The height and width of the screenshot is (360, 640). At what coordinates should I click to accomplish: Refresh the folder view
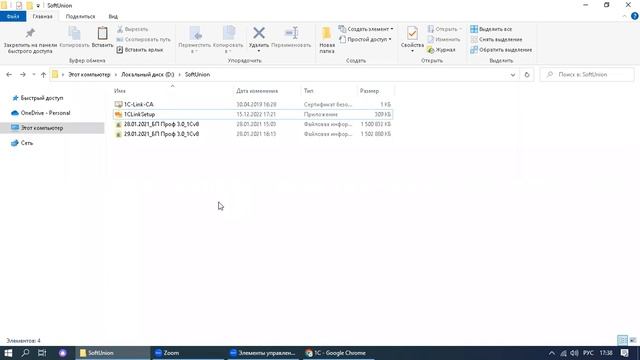tap(527, 75)
